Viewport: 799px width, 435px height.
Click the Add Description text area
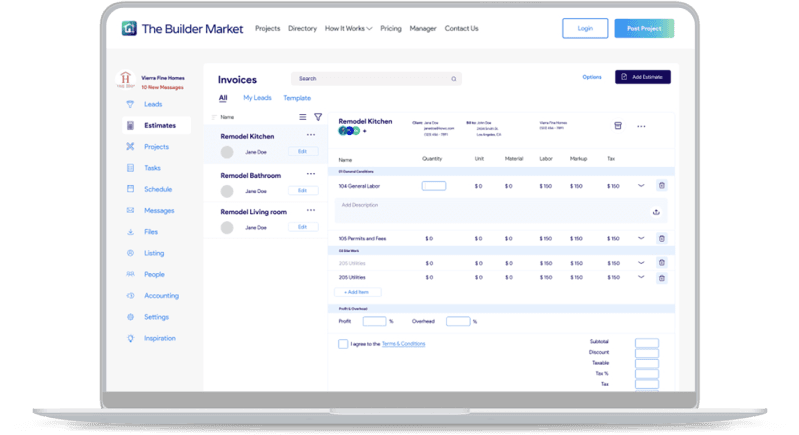(x=500, y=210)
